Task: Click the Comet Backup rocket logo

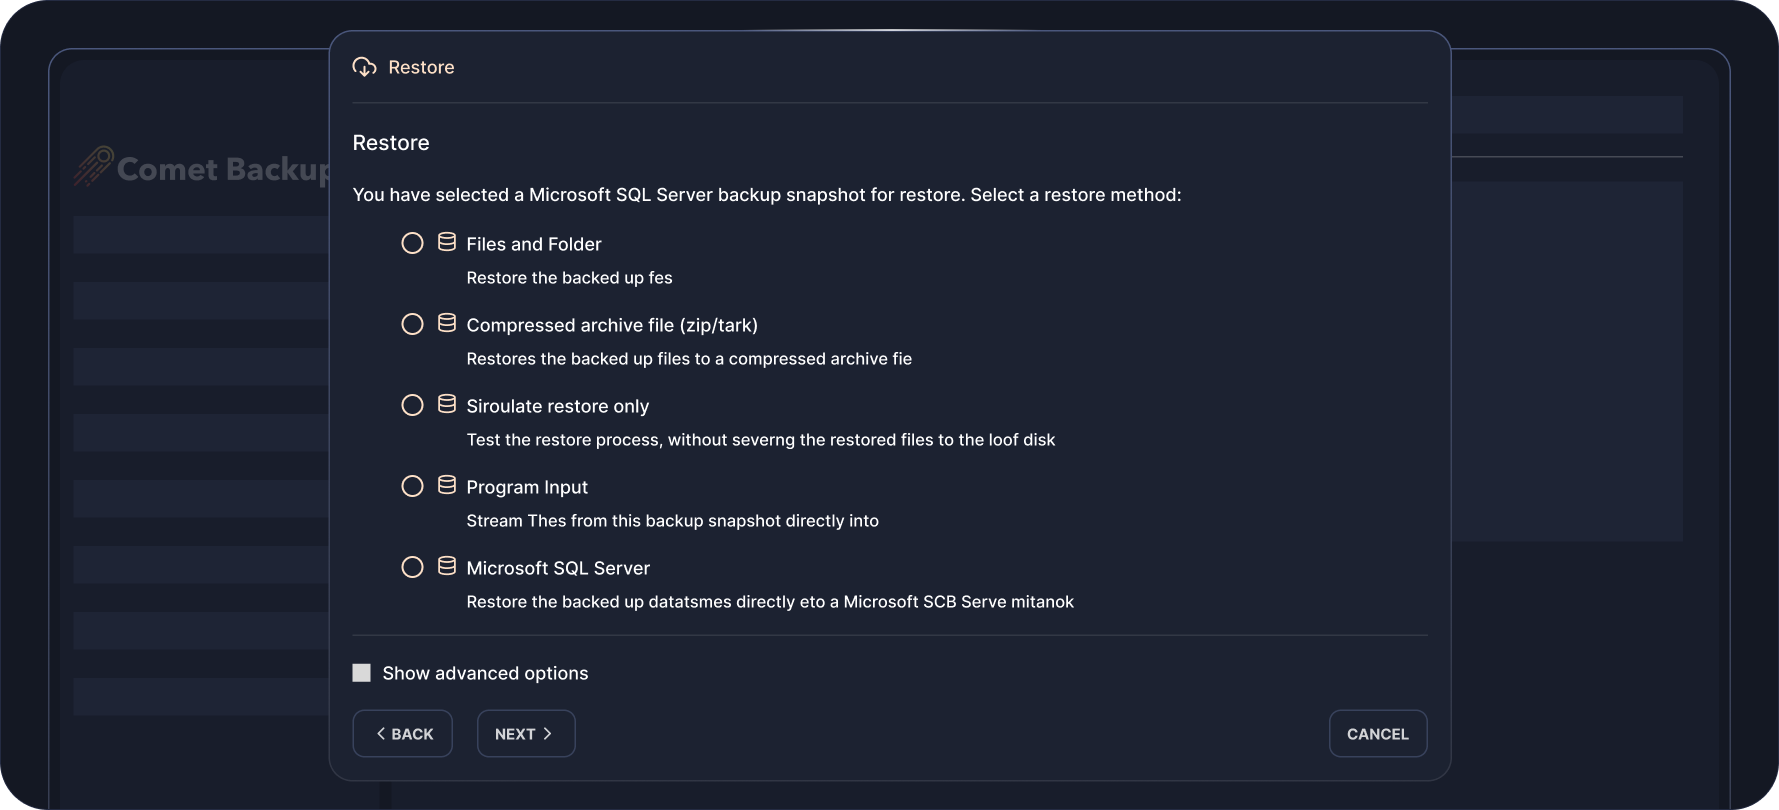Action: 92,167
